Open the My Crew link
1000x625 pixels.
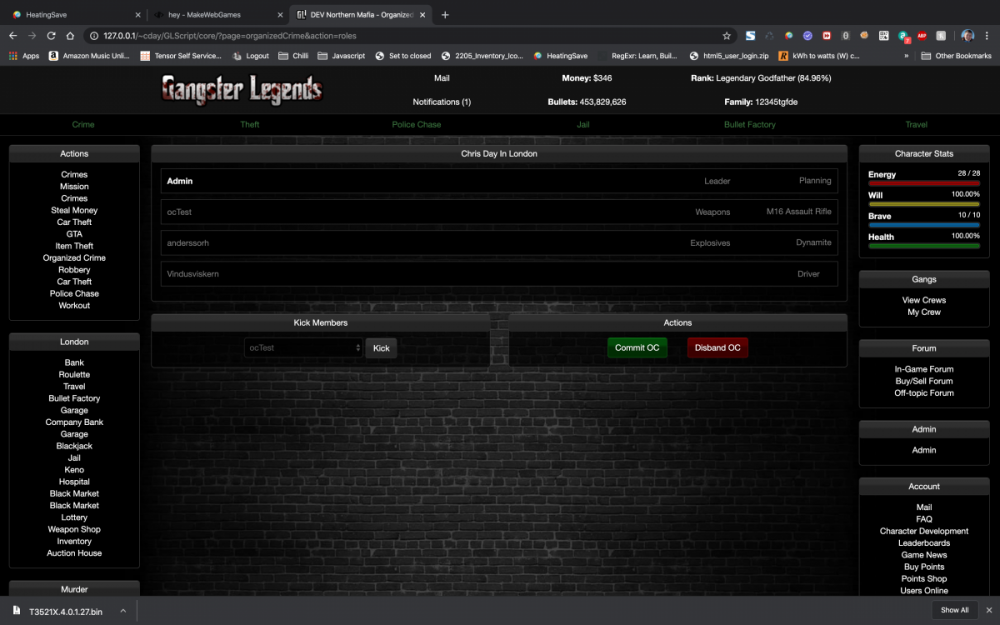923,311
